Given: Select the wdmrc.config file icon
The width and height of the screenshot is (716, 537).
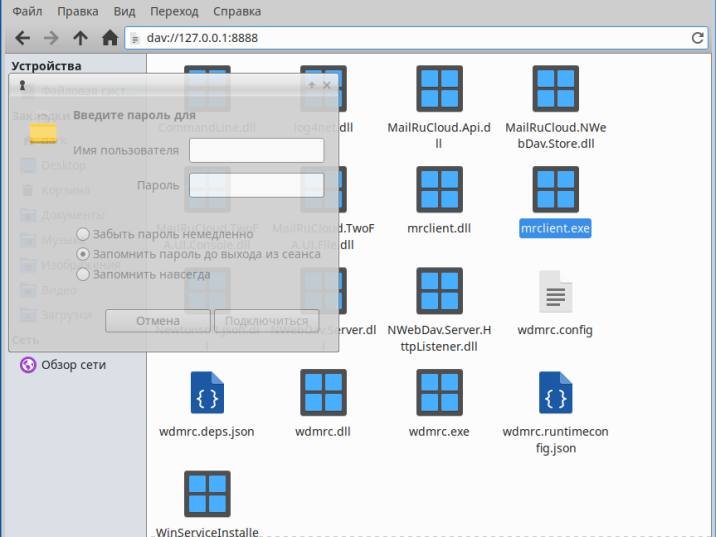Looking at the screenshot, I should [556, 291].
